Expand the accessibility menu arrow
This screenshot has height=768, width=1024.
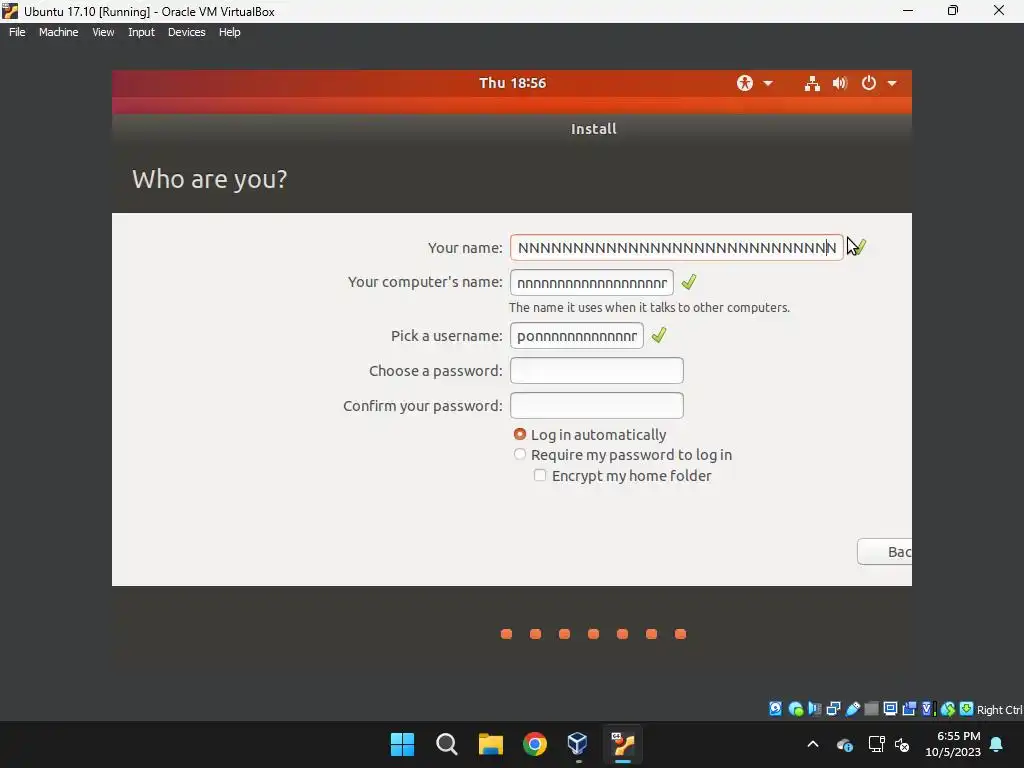point(768,84)
